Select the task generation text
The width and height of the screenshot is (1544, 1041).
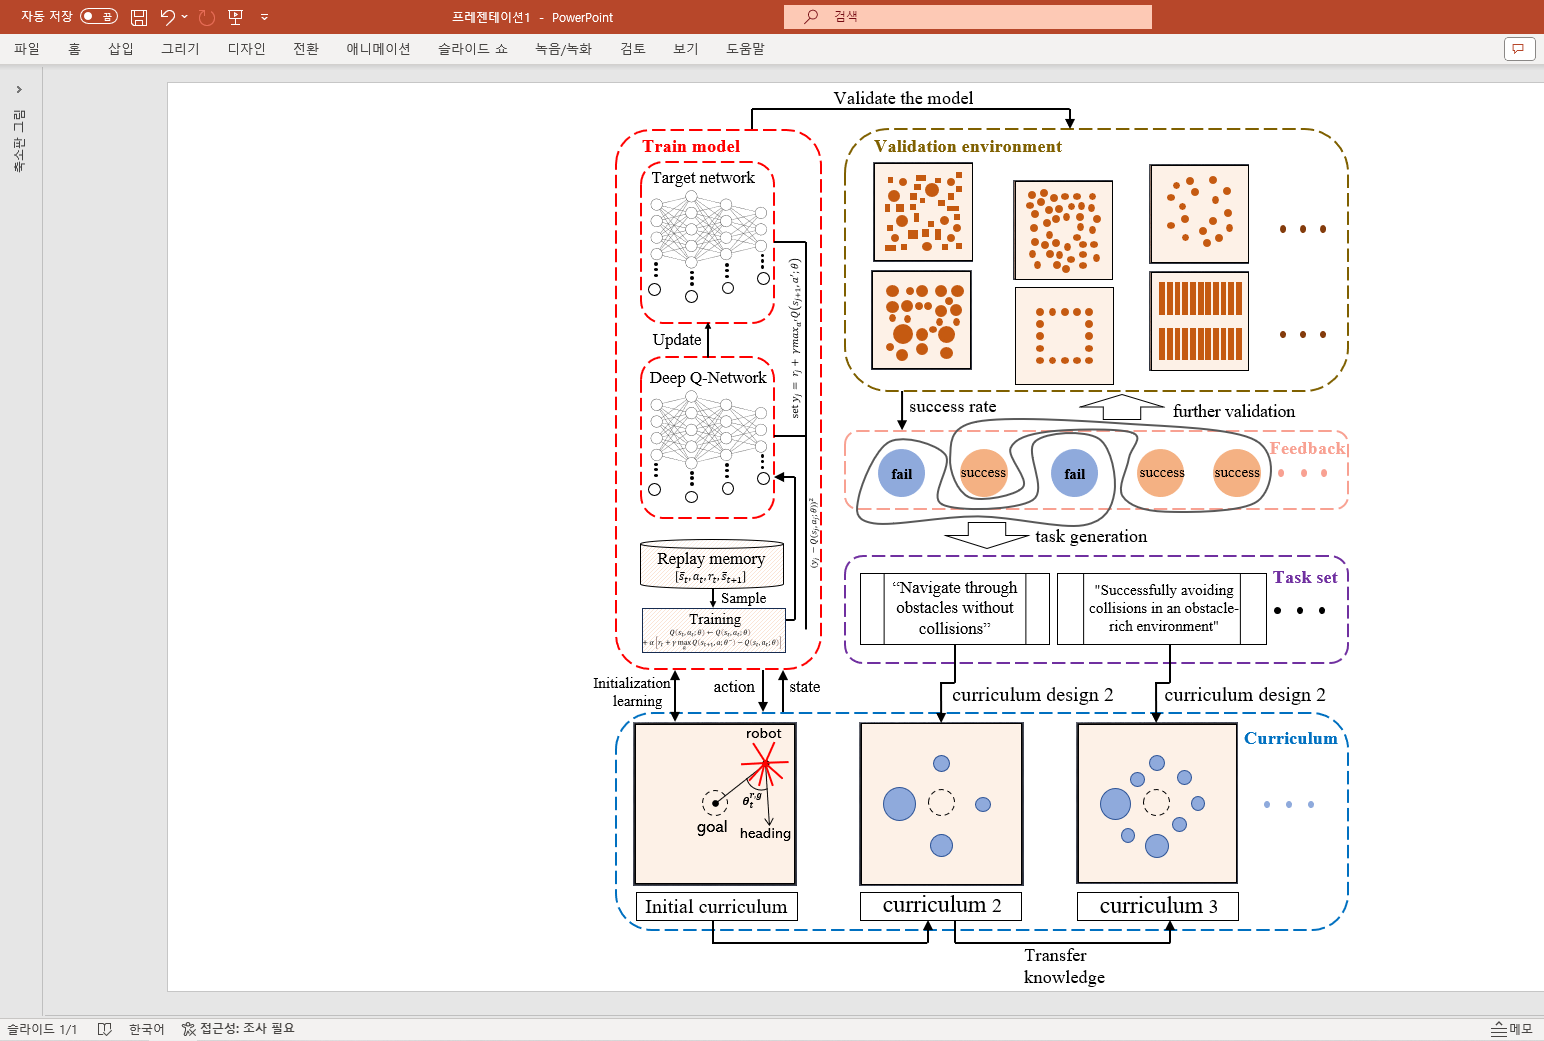(1091, 536)
